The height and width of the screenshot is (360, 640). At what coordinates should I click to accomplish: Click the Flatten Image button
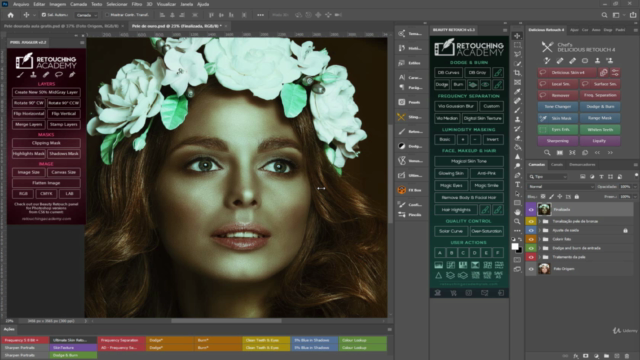[46, 183]
